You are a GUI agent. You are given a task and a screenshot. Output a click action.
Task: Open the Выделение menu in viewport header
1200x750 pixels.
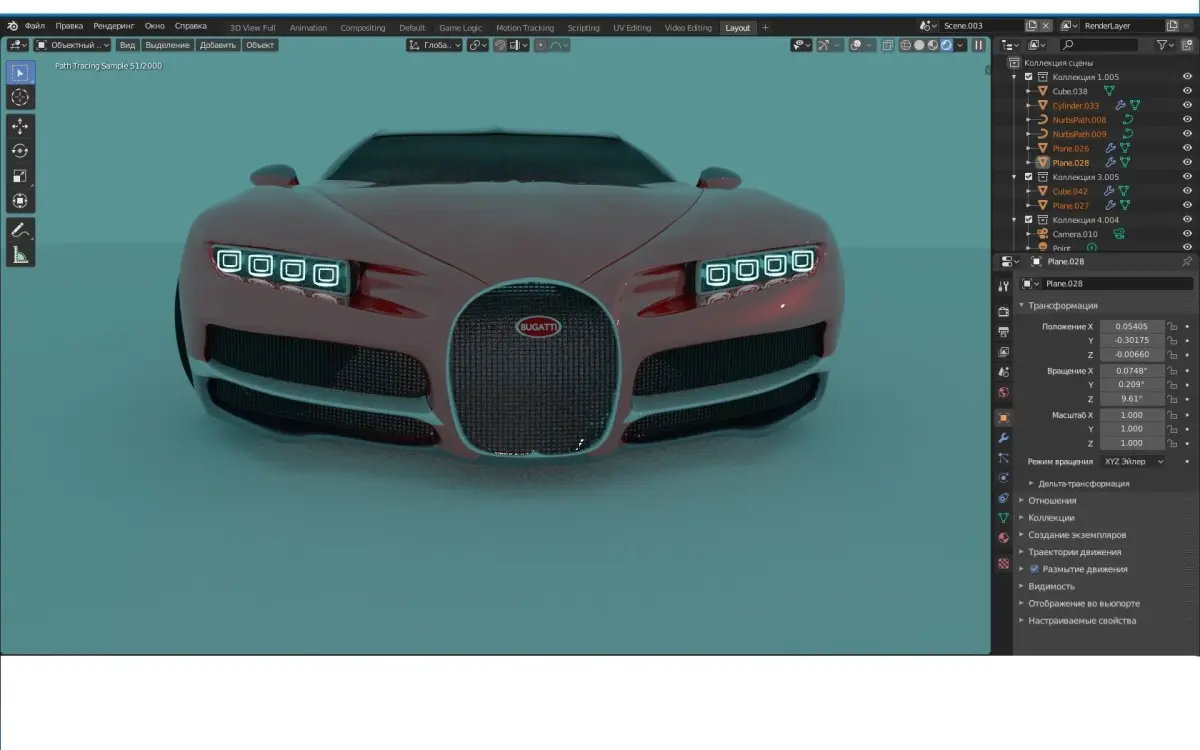[167, 45]
